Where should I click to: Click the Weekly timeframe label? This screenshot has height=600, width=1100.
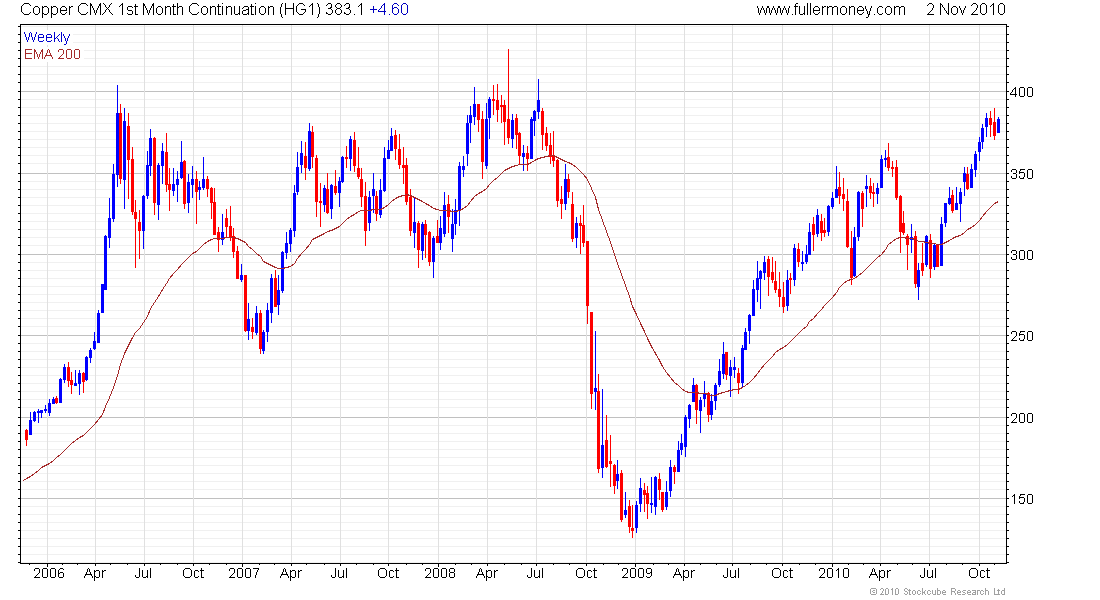tap(47, 37)
